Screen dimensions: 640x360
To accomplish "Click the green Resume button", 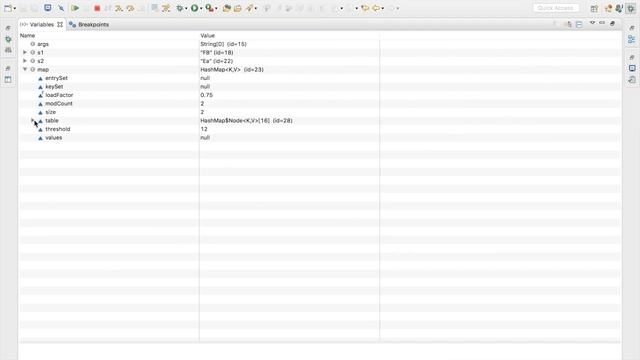I will tap(75, 8).
